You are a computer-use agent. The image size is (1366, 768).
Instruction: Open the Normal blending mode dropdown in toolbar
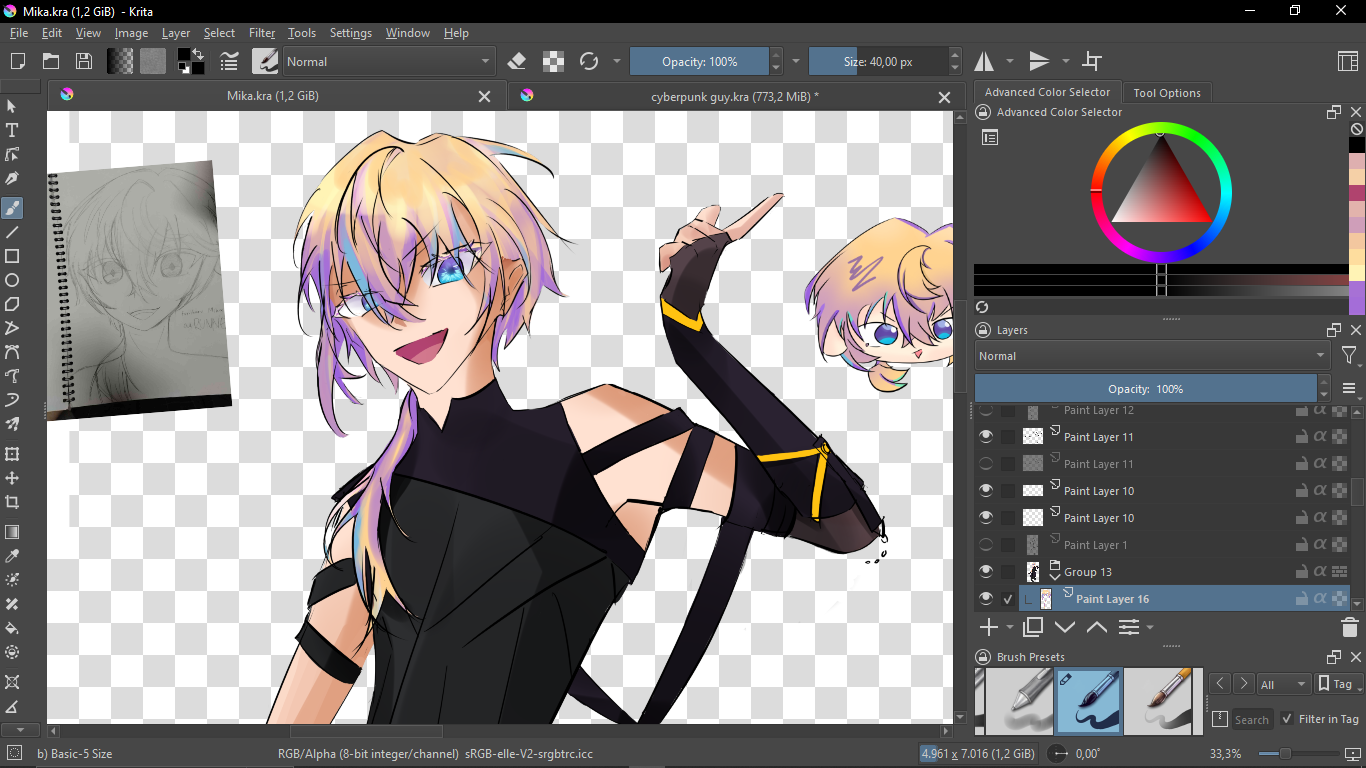click(388, 62)
